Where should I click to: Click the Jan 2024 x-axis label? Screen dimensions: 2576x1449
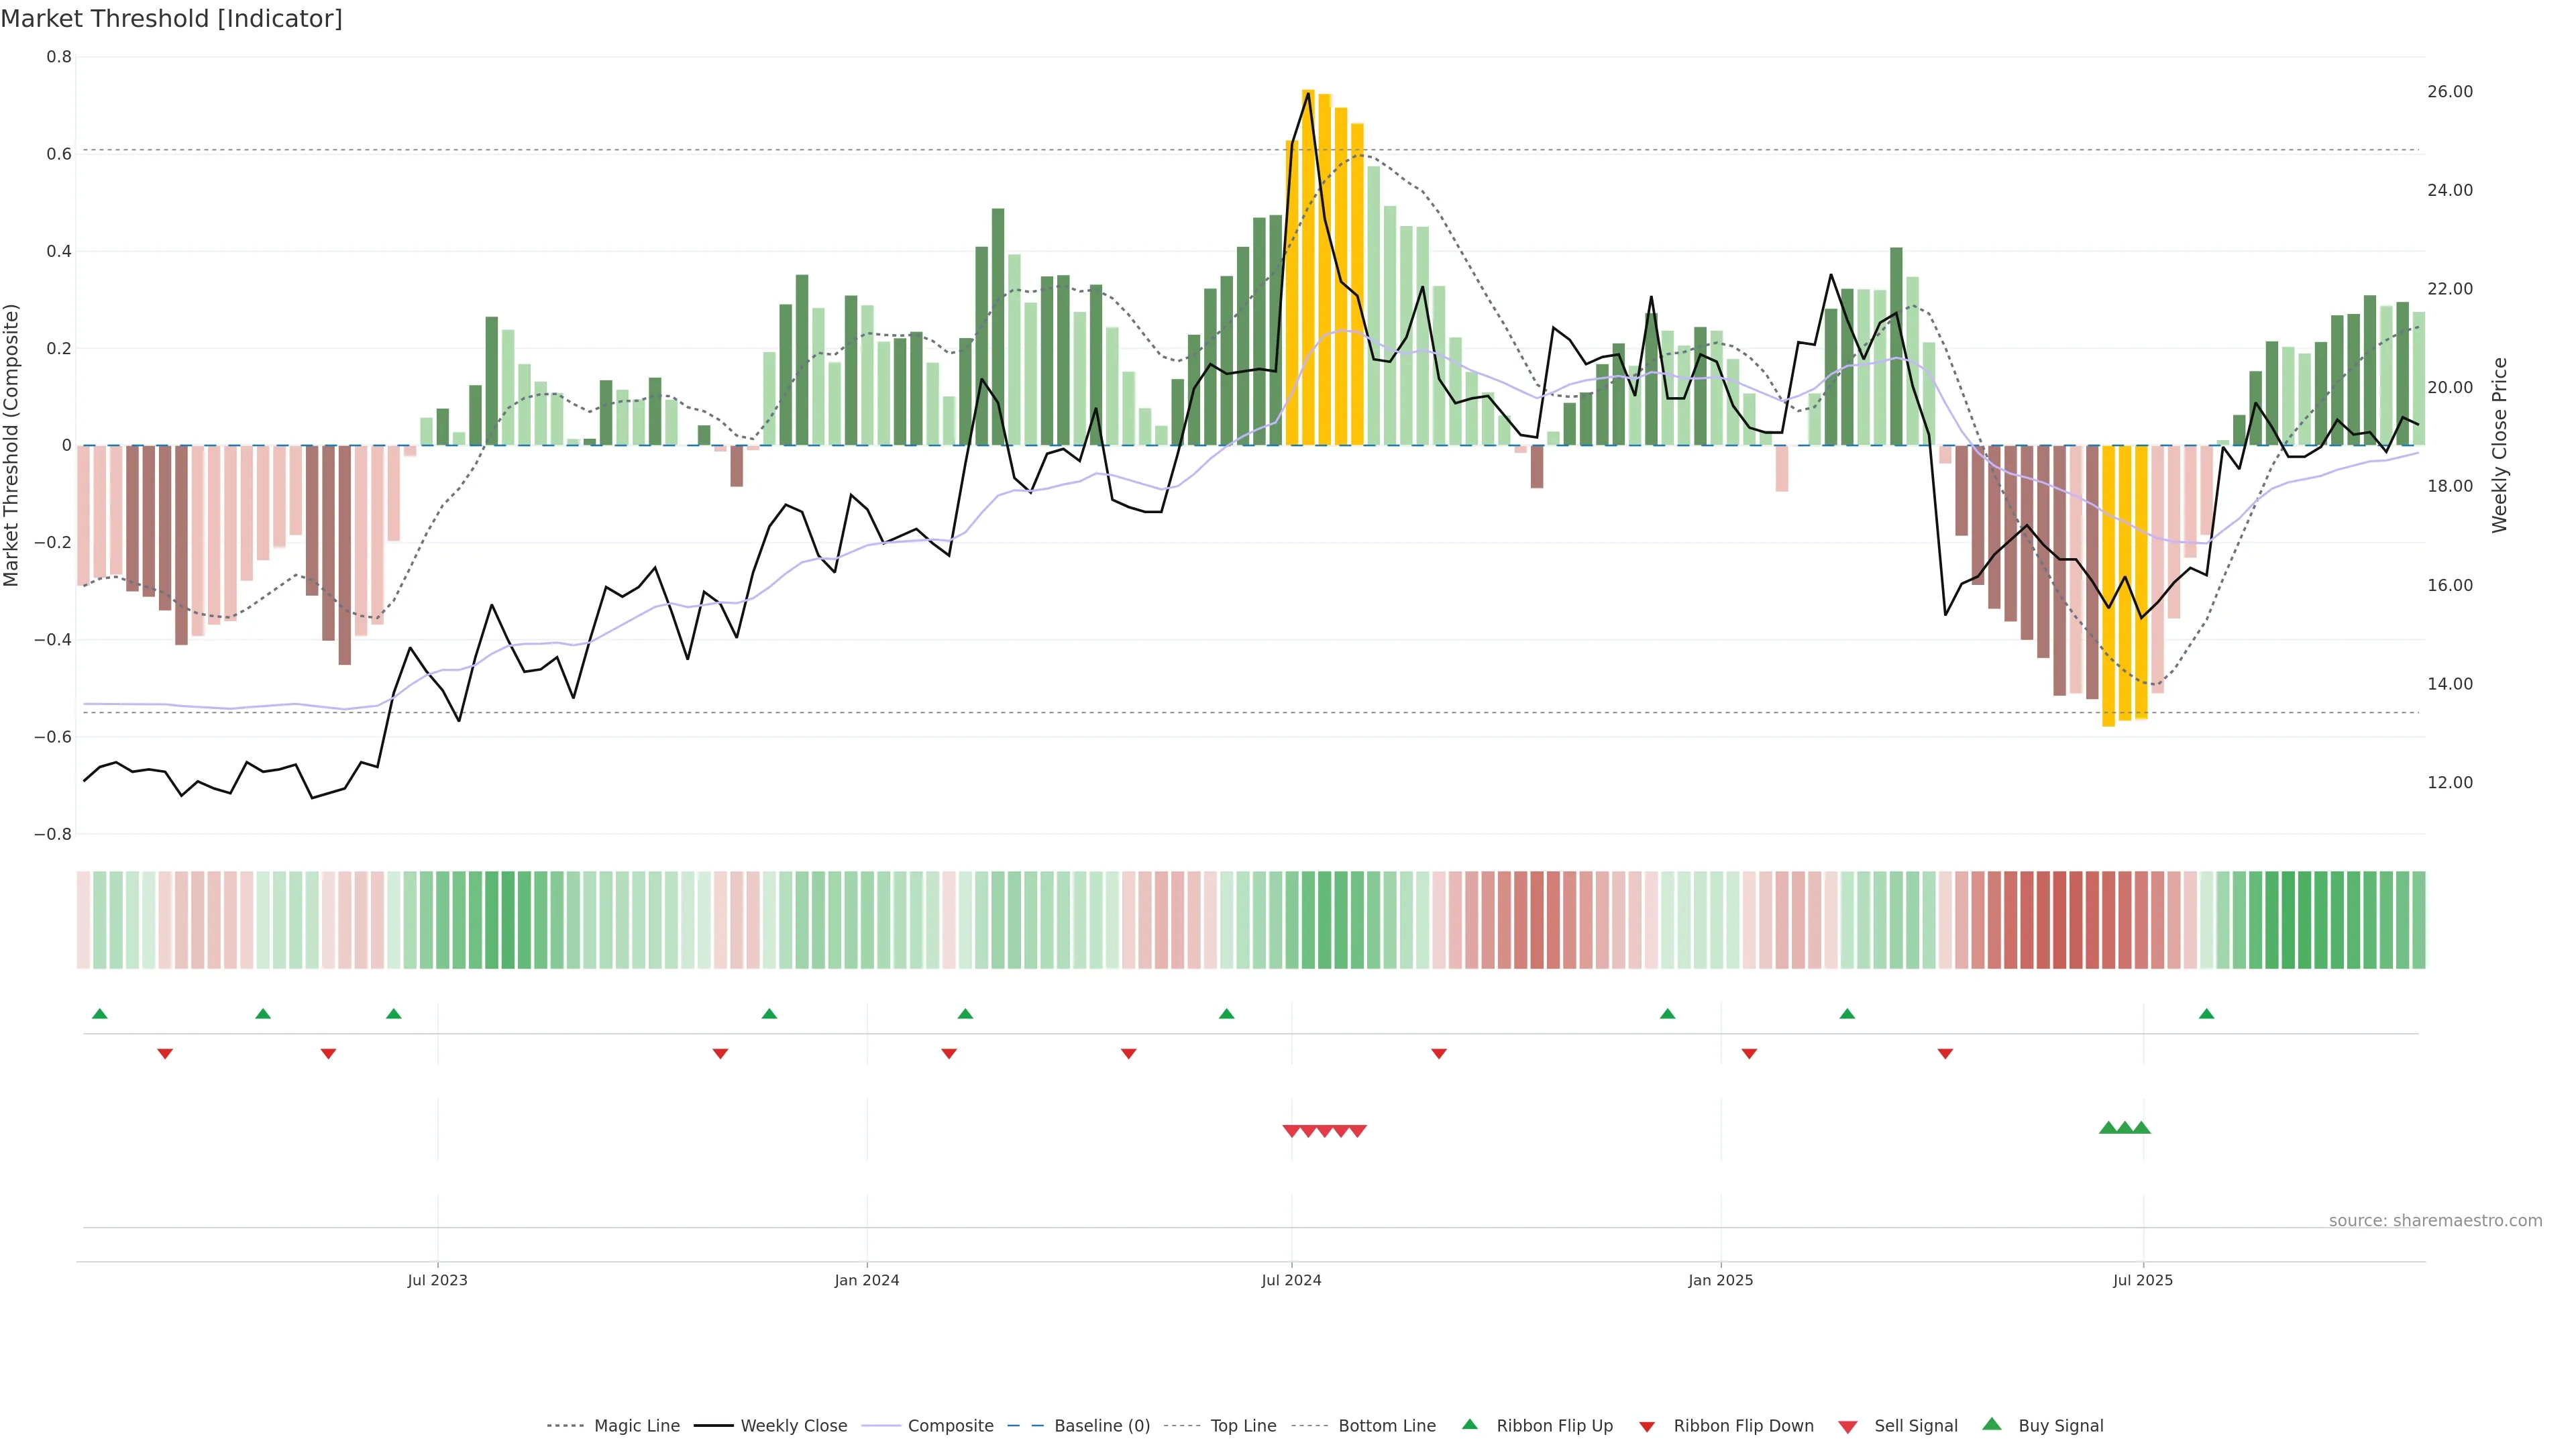[x=867, y=1280]
